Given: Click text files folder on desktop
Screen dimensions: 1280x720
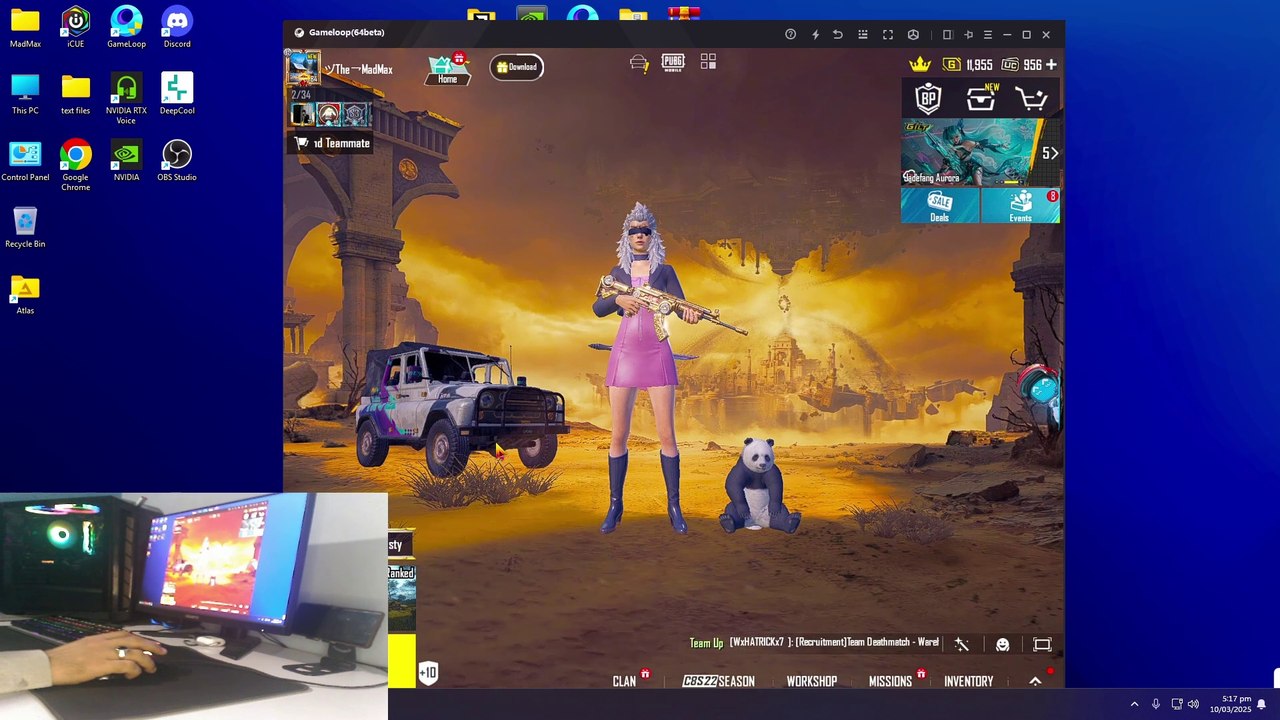Looking at the screenshot, I should [75, 94].
